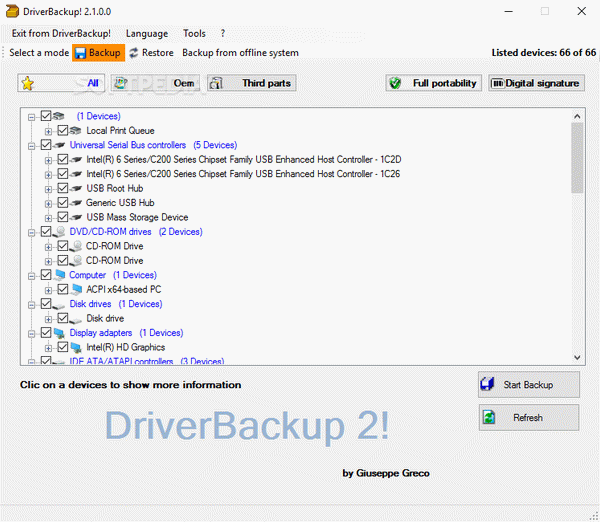Enable Full portability filter
The height and width of the screenshot is (522, 600).
click(x=434, y=83)
